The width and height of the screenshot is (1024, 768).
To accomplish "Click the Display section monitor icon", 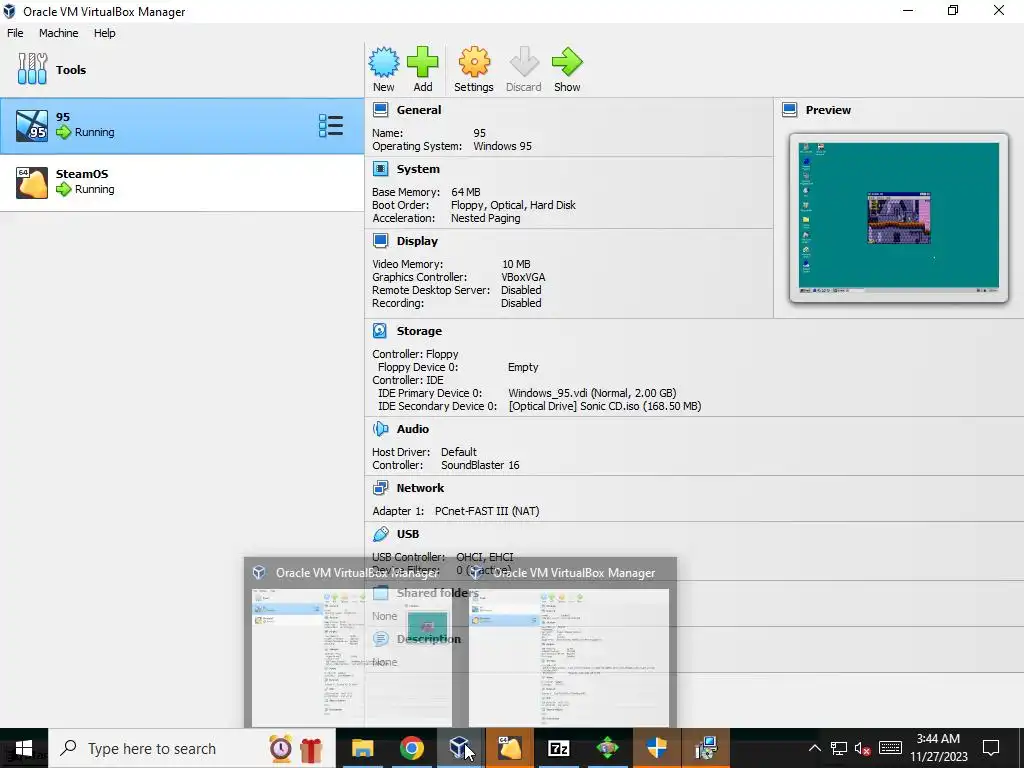I will (x=380, y=240).
